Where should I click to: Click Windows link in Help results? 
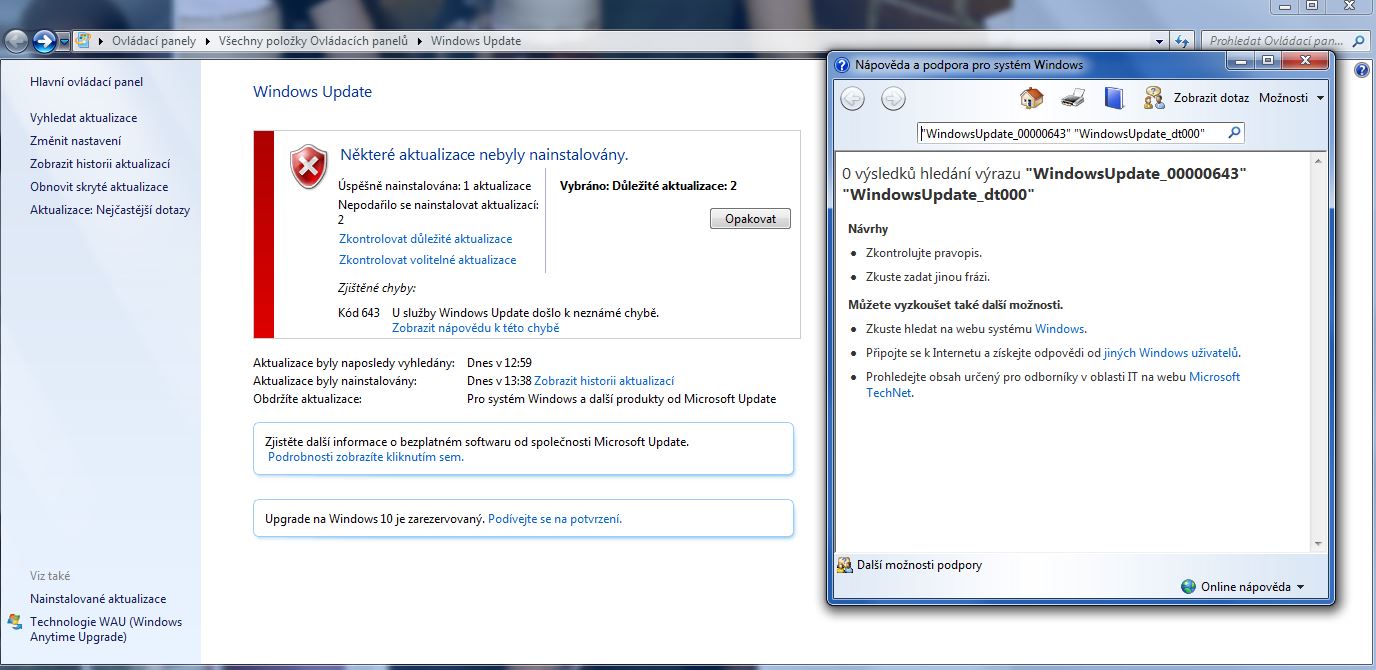point(1060,328)
